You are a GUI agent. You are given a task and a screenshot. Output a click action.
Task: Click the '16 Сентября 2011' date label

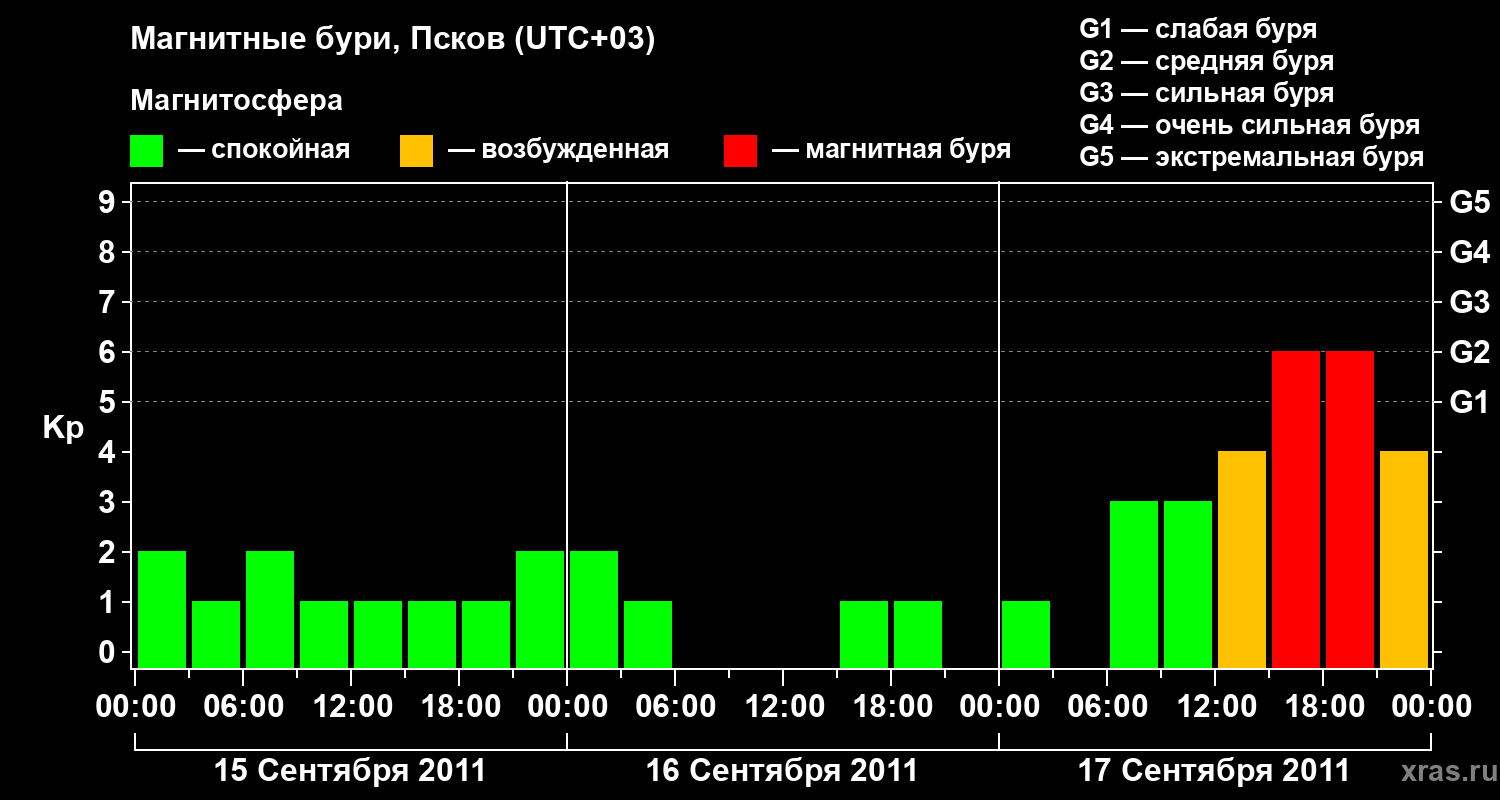782,770
